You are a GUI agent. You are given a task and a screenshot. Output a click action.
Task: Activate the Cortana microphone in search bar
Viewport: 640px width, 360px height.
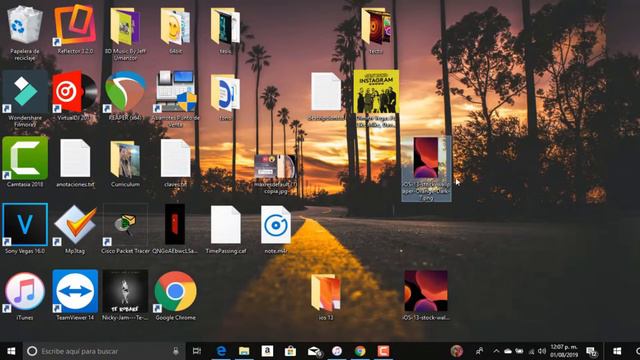176,351
